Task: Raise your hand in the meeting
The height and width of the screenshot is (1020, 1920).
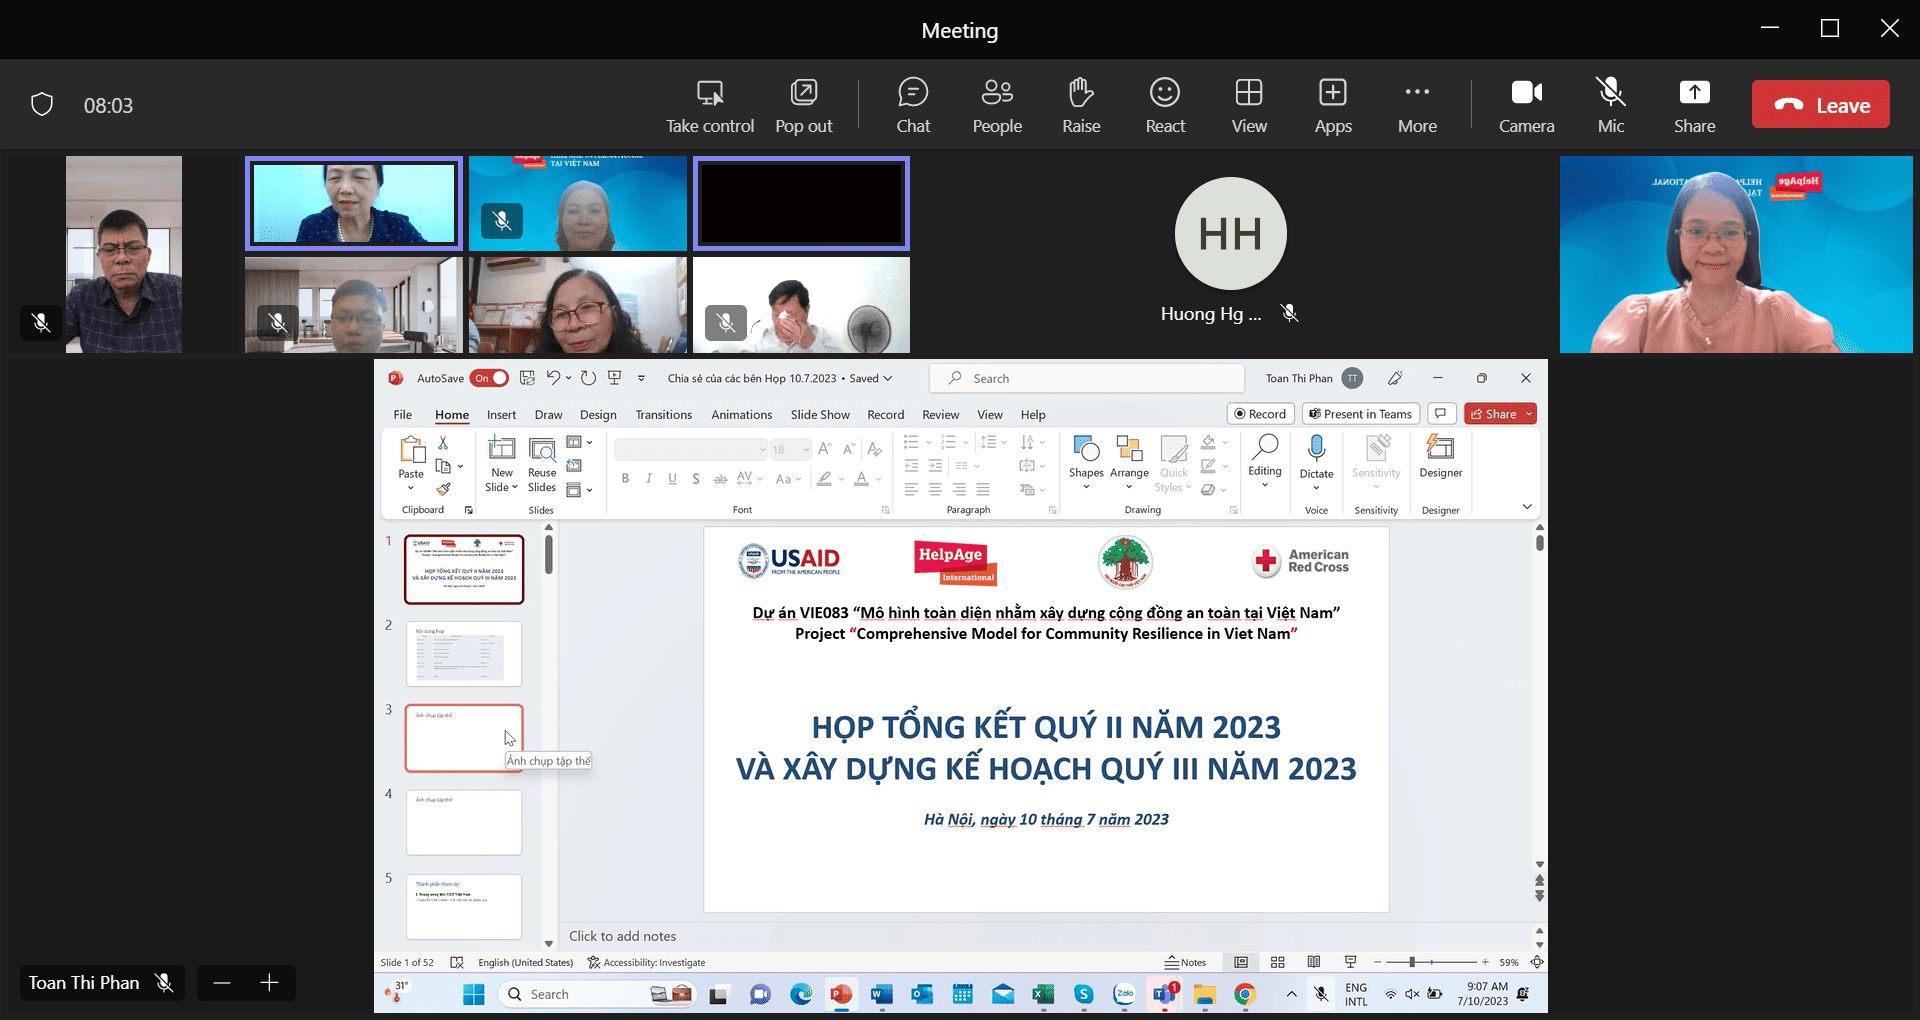Action: 1081,105
